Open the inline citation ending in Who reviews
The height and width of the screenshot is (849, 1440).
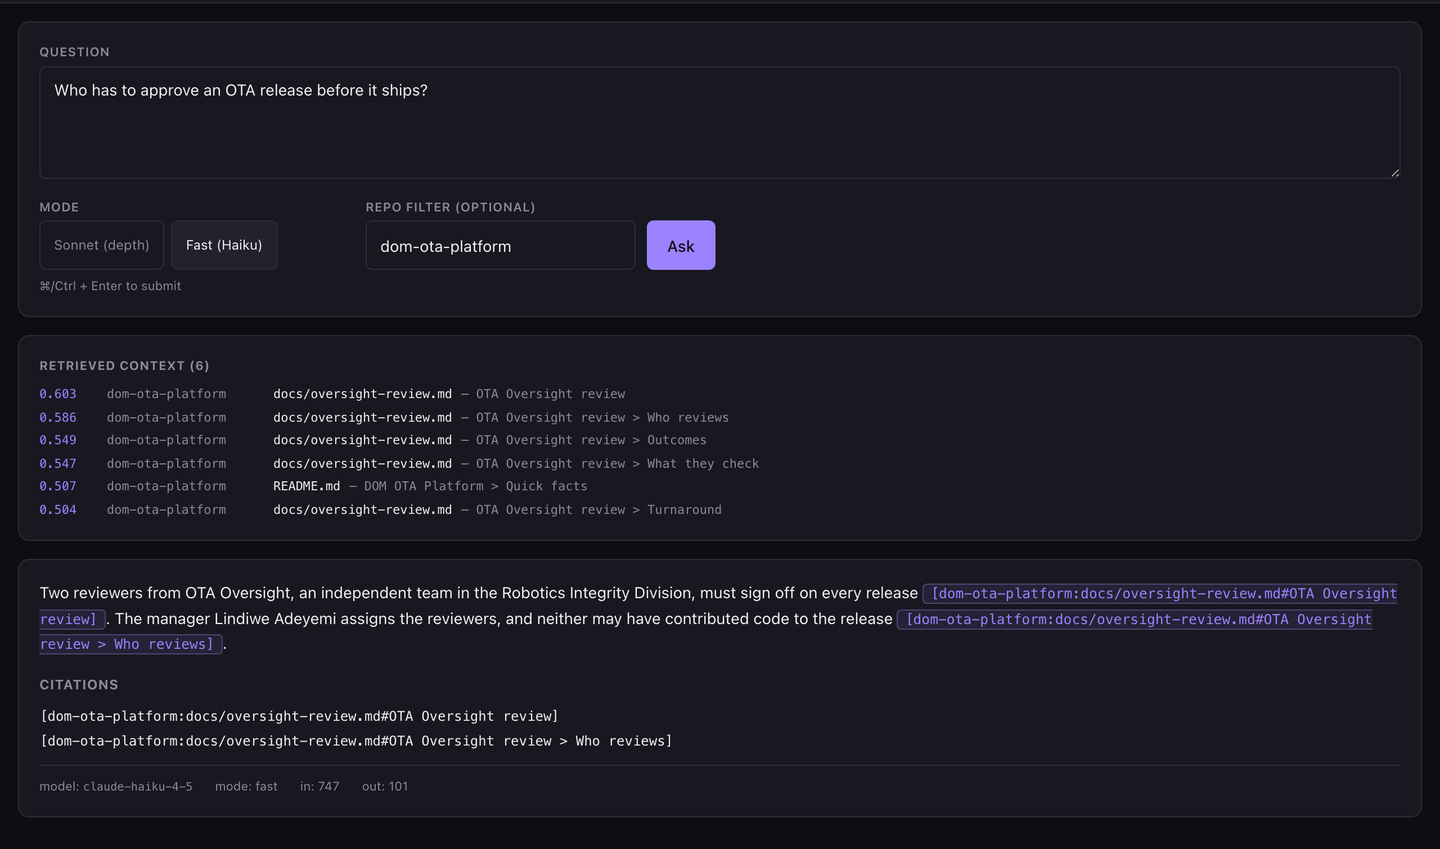1135,620
